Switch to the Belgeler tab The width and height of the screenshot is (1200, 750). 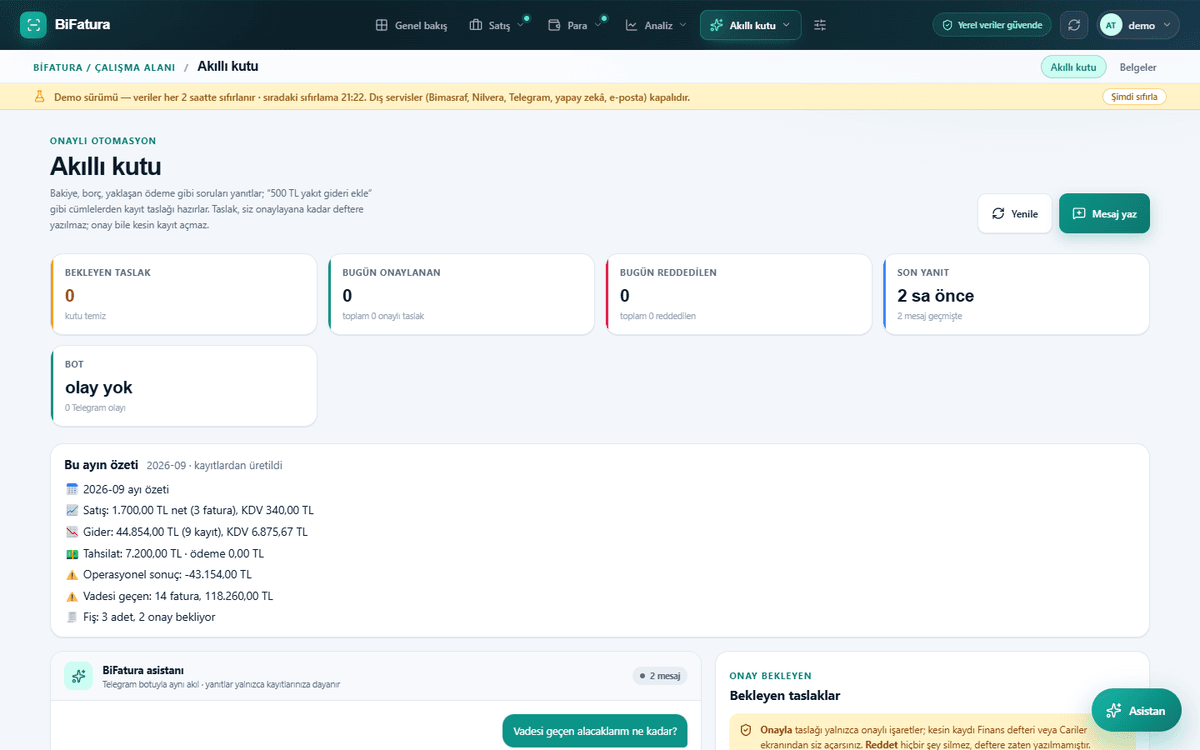pyautogui.click(x=1138, y=67)
